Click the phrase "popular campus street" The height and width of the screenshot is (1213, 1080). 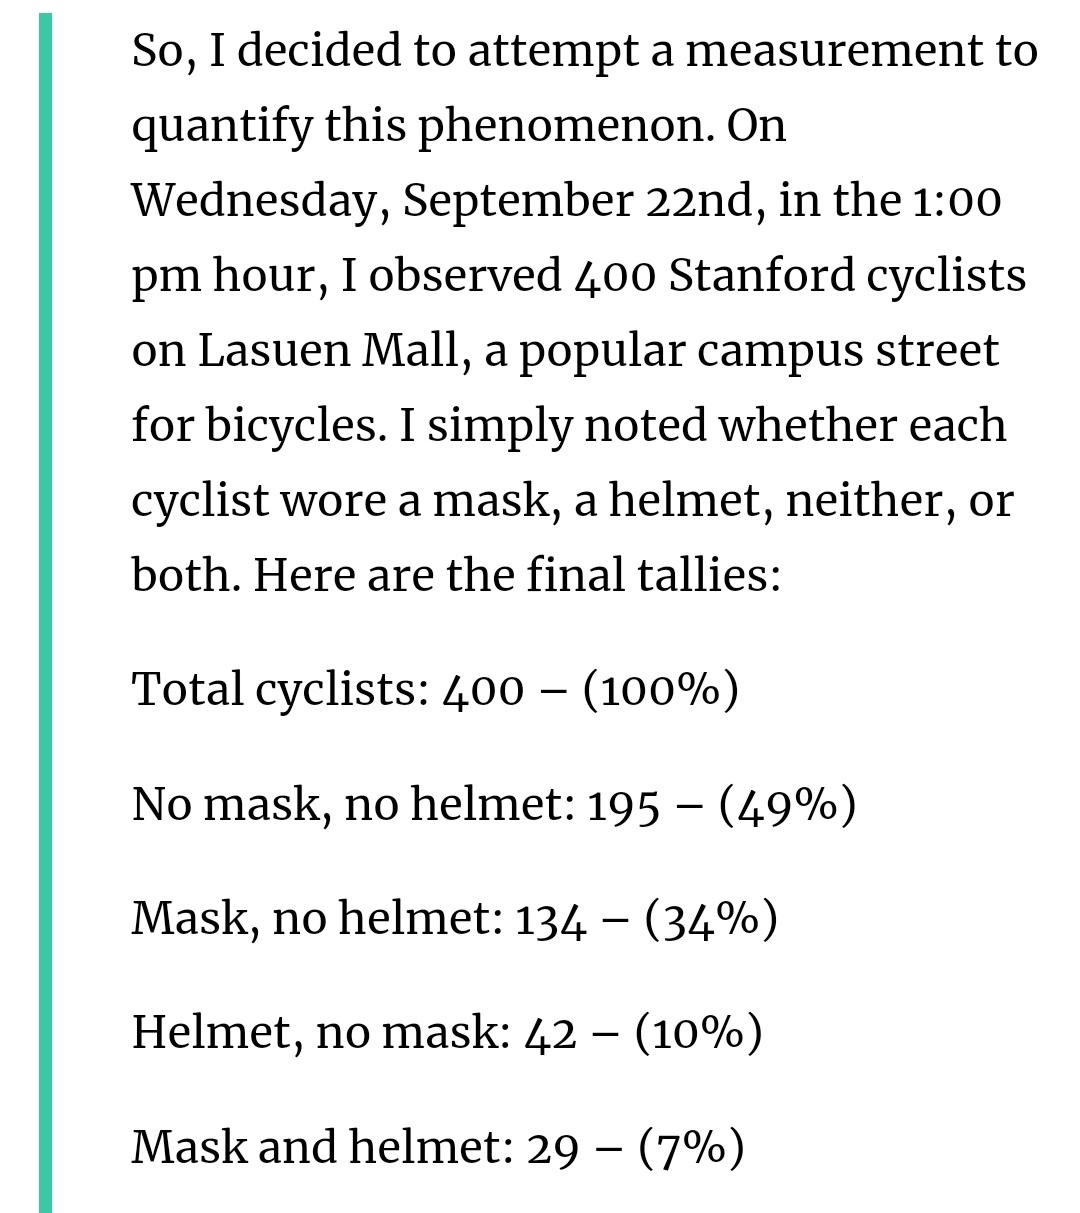pyautogui.click(x=758, y=351)
